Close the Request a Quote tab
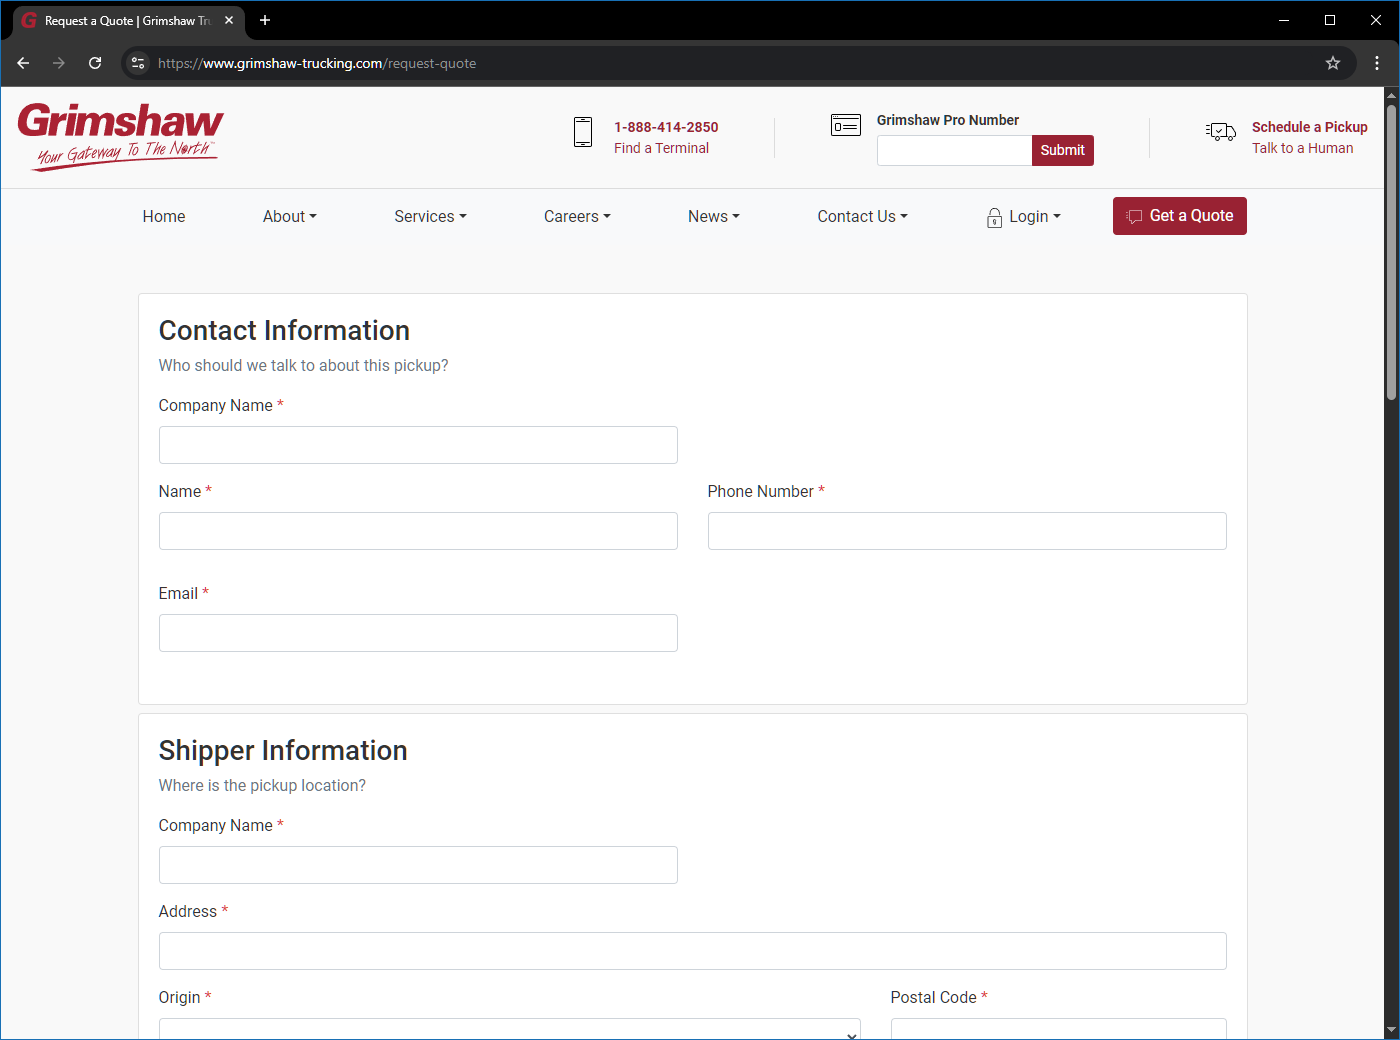 (x=229, y=20)
